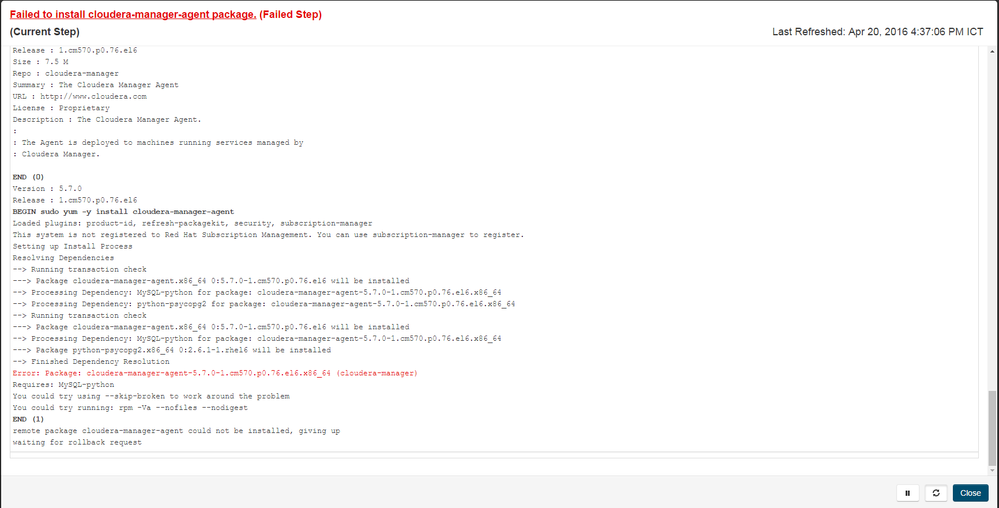Click 'Processing Dependency: python-psycopg2' line
The image size is (999, 508).
point(263,304)
